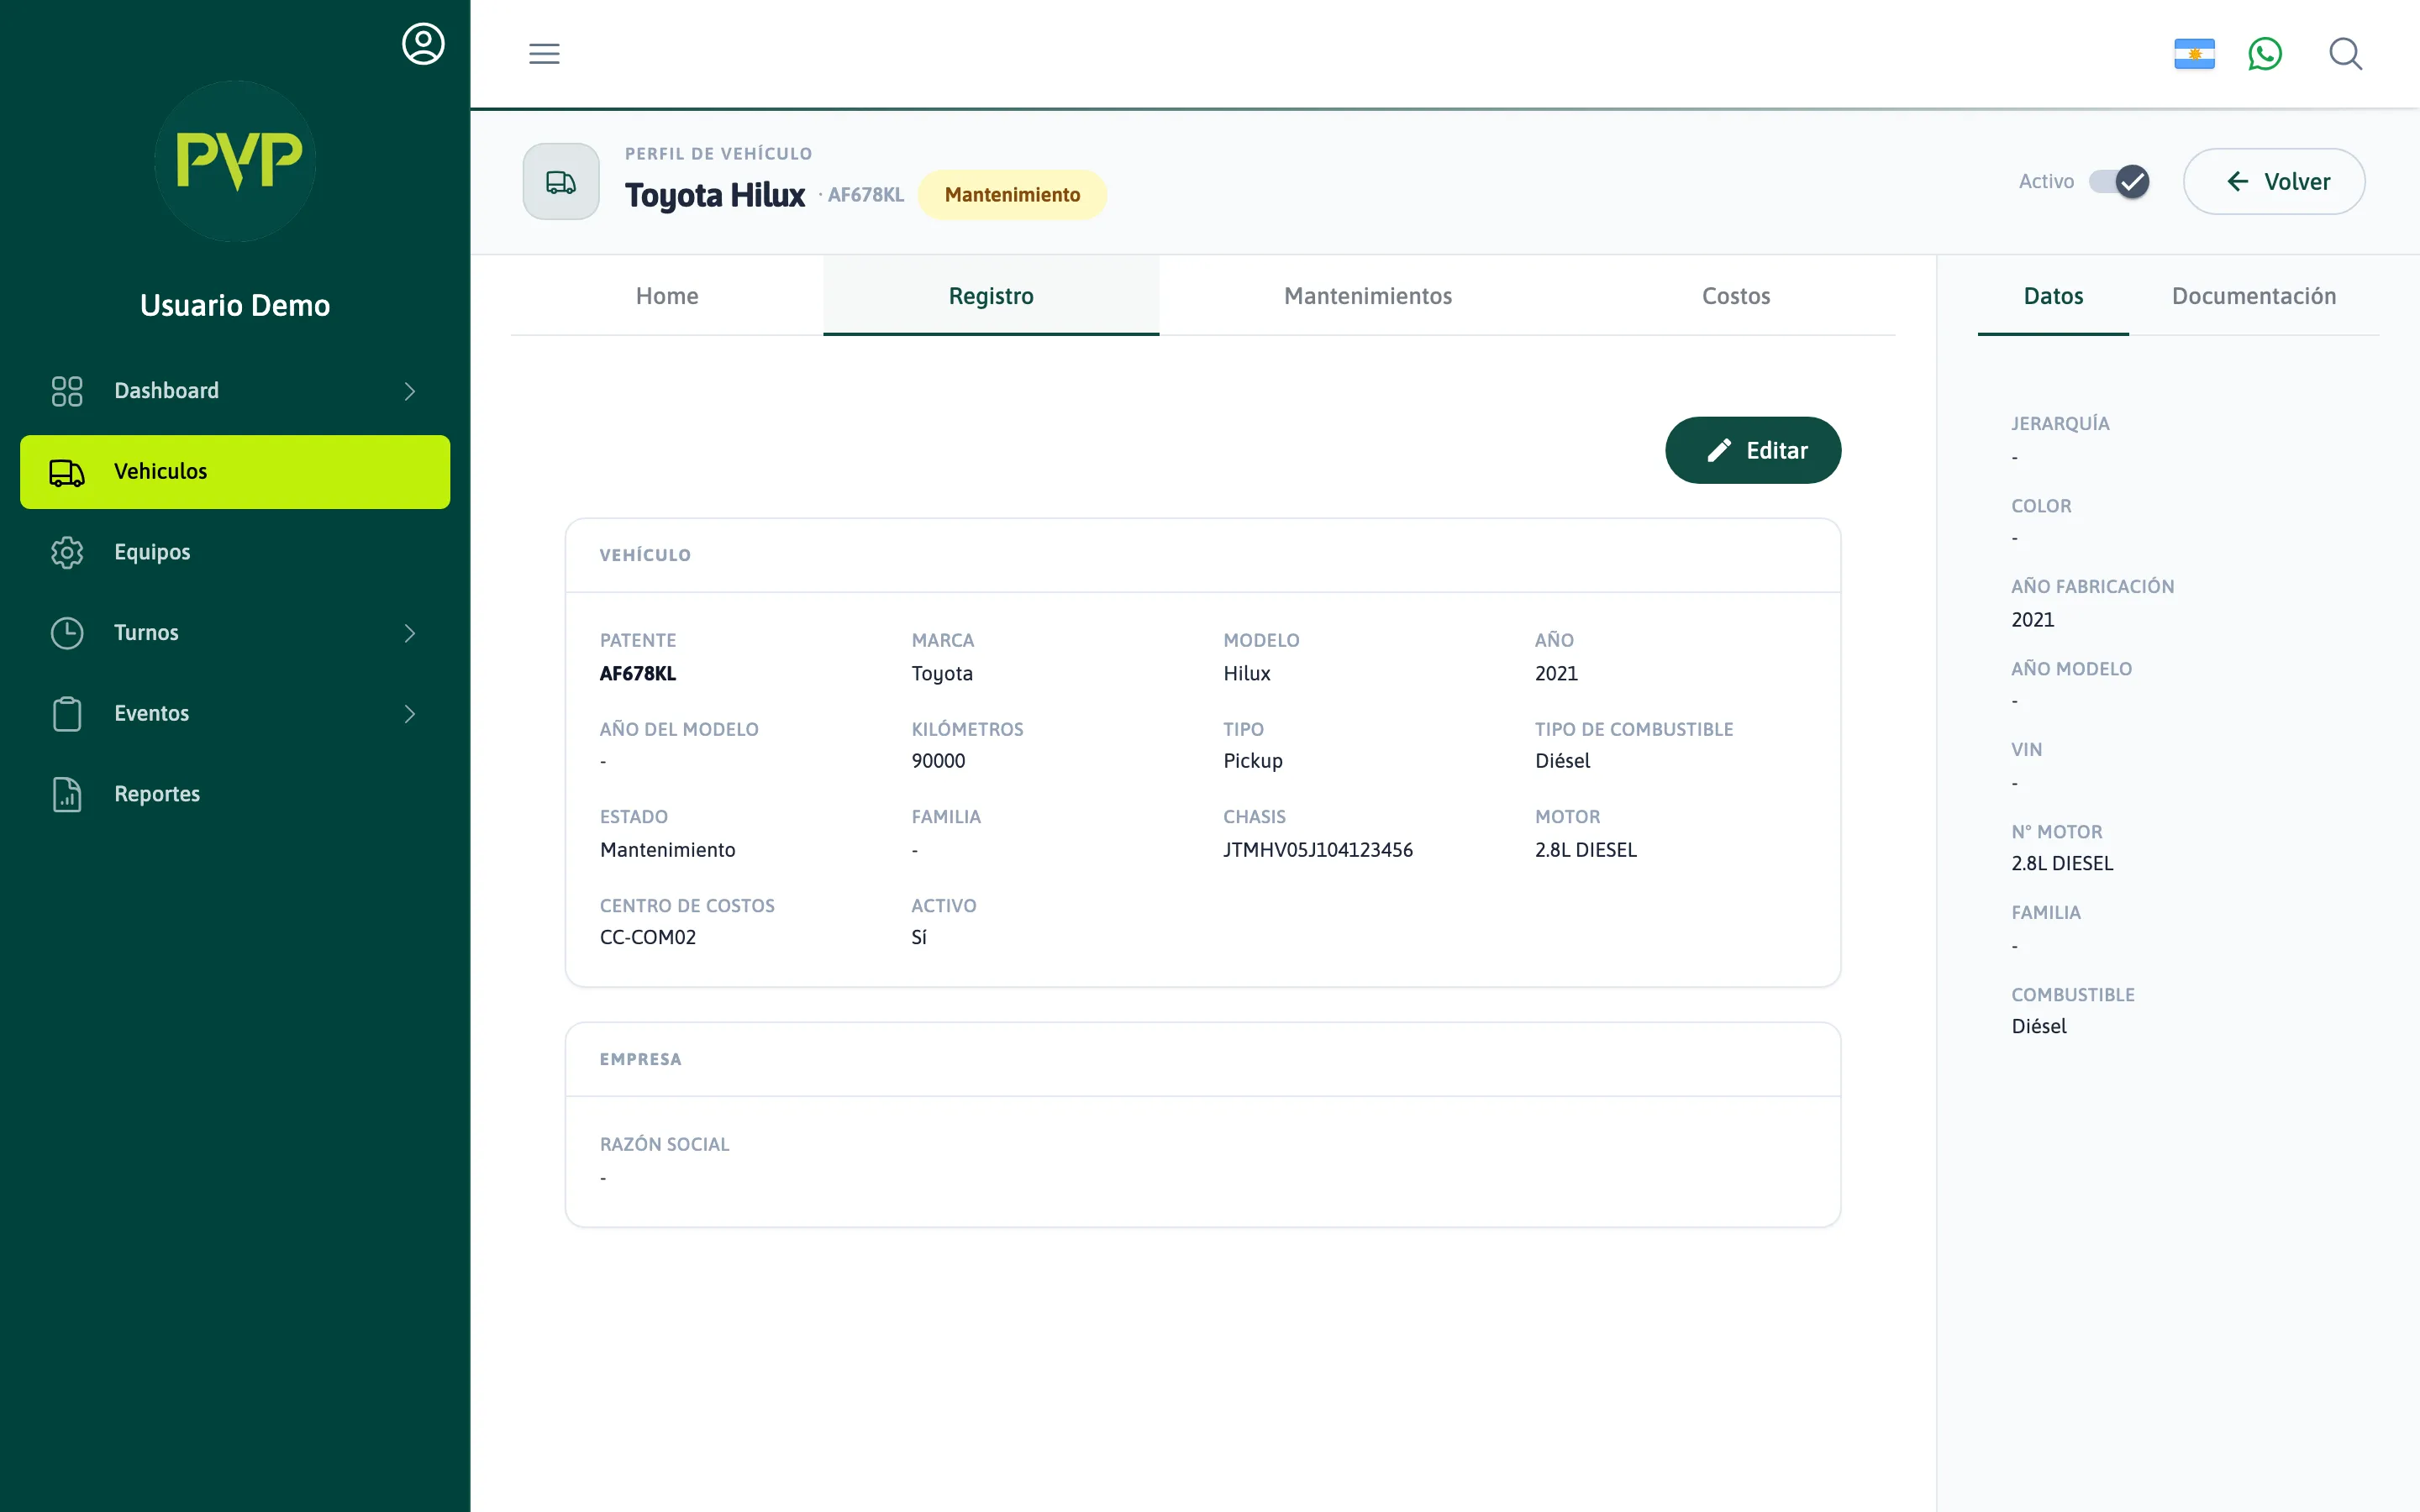Expand the Eventos submenu chevron
Image resolution: width=2420 pixels, height=1512 pixels.
tap(410, 714)
